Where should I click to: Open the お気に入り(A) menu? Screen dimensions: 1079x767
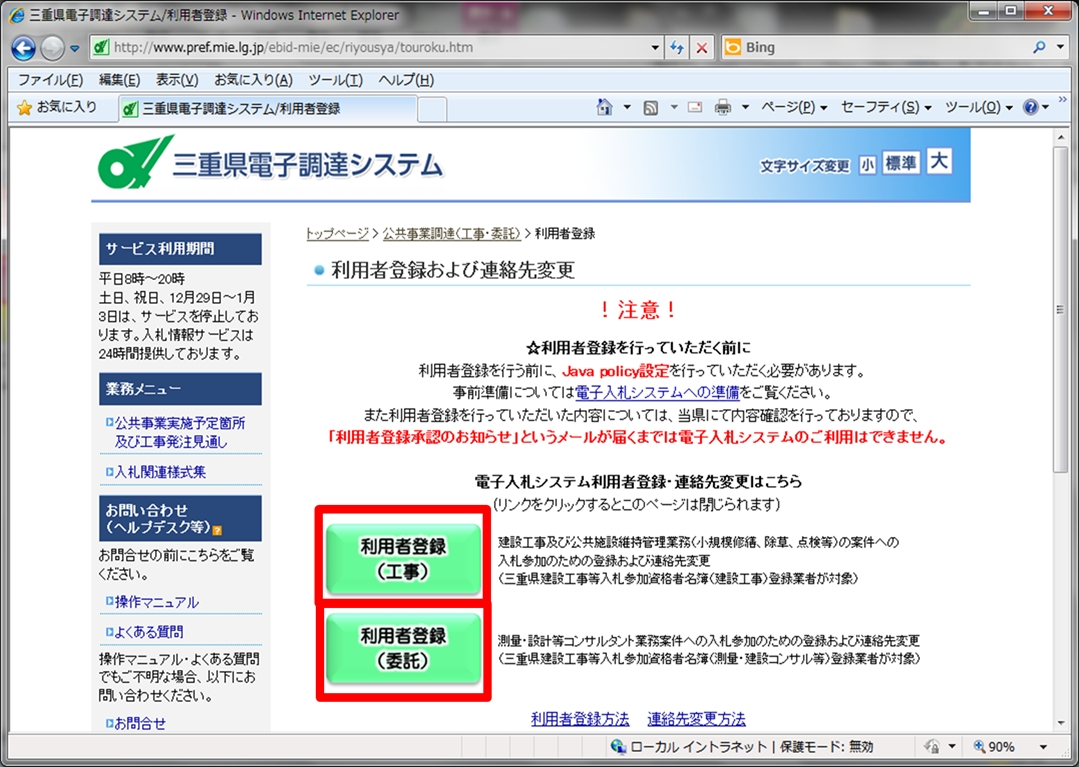click(x=253, y=80)
